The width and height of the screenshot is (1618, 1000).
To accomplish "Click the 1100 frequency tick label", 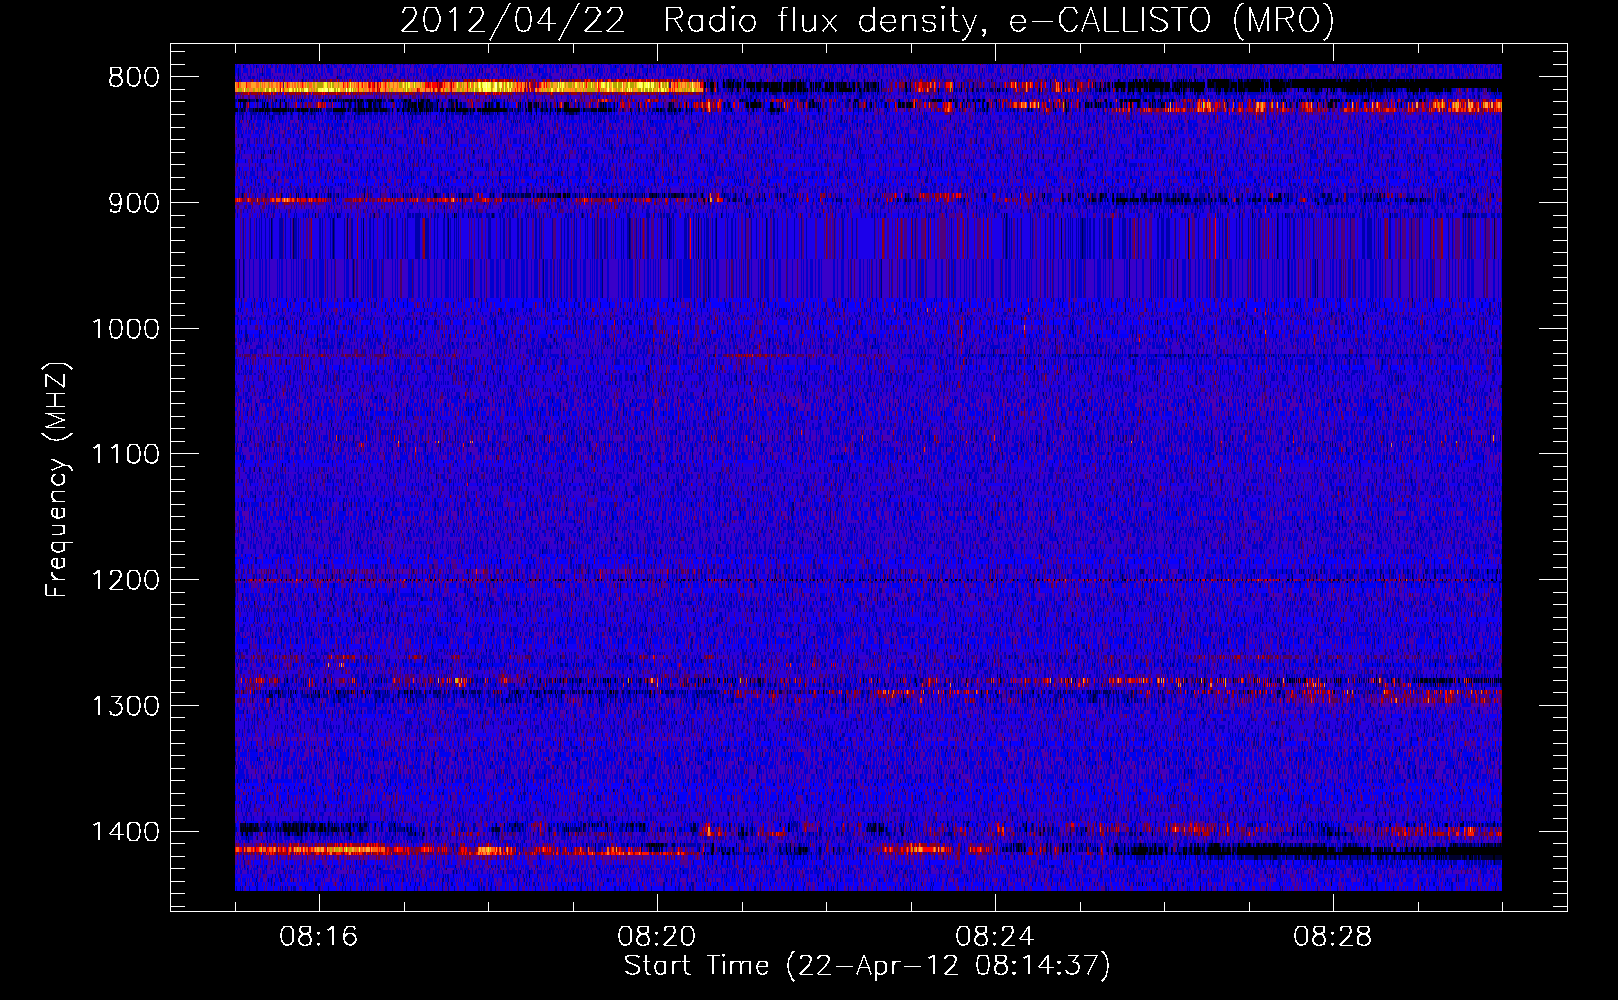I will point(125,455).
